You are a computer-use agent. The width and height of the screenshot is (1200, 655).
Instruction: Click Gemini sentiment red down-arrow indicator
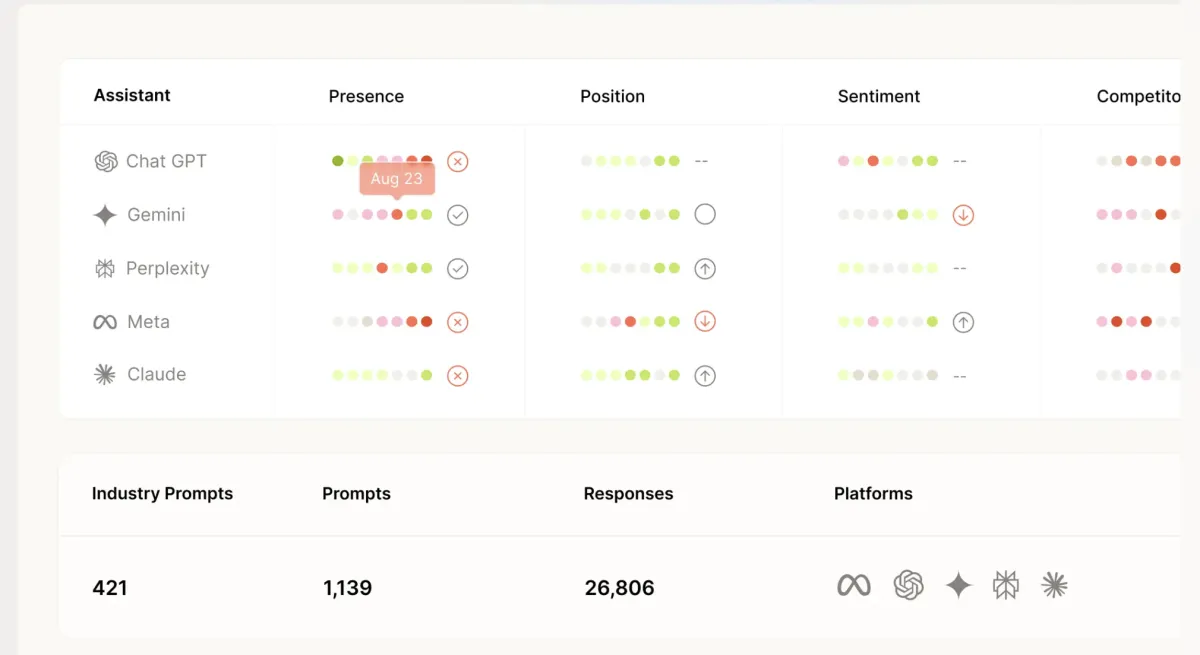point(963,215)
